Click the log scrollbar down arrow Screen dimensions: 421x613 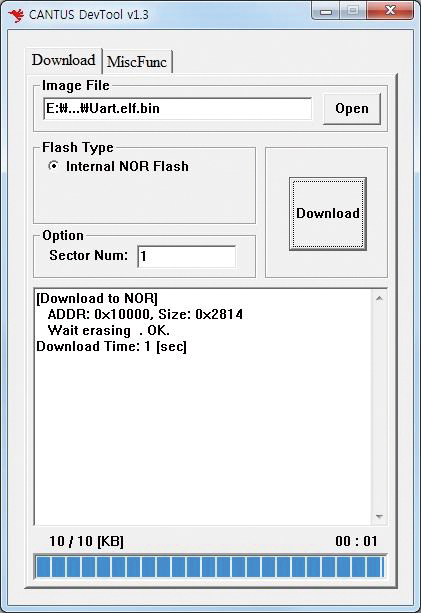379,516
